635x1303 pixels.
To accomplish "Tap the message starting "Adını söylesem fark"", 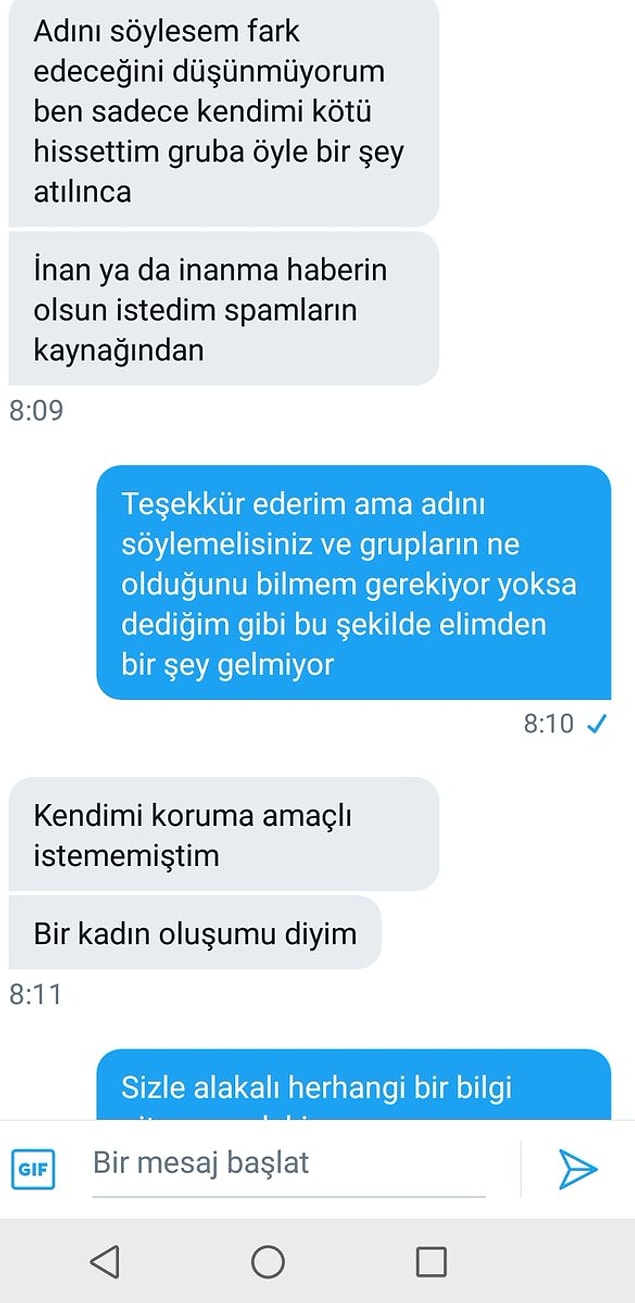I will click(x=224, y=112).
